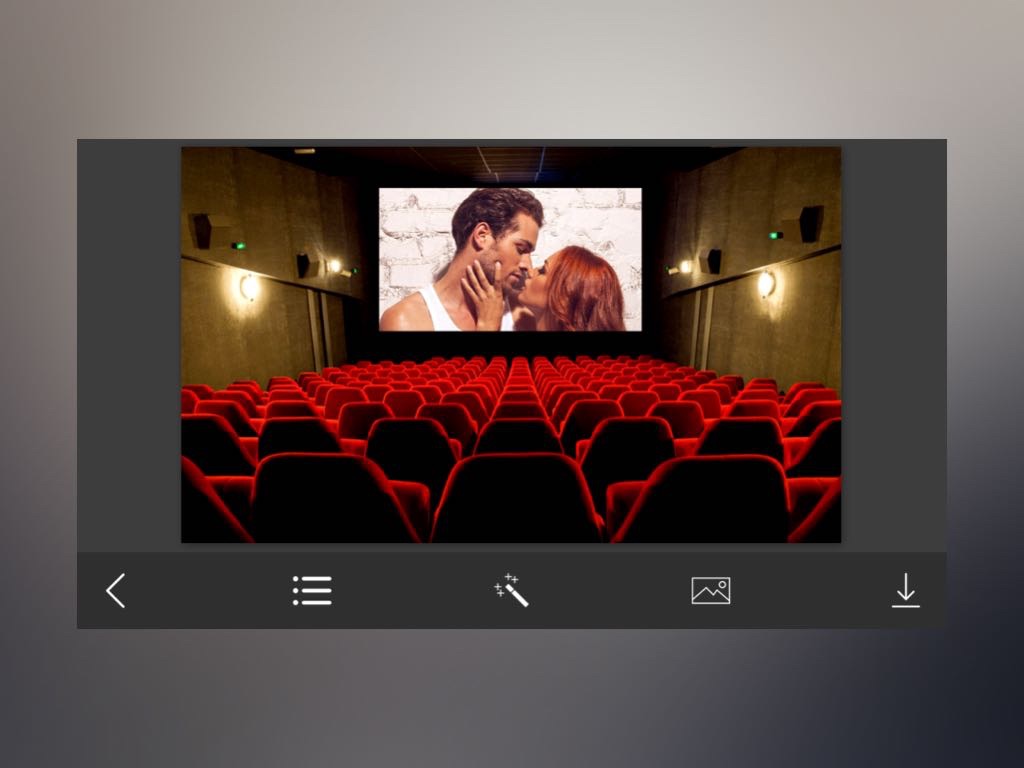This screenshot has height=768, width=1024.
Task: Go back using the left chevron arrow
Action: (116, 591)
